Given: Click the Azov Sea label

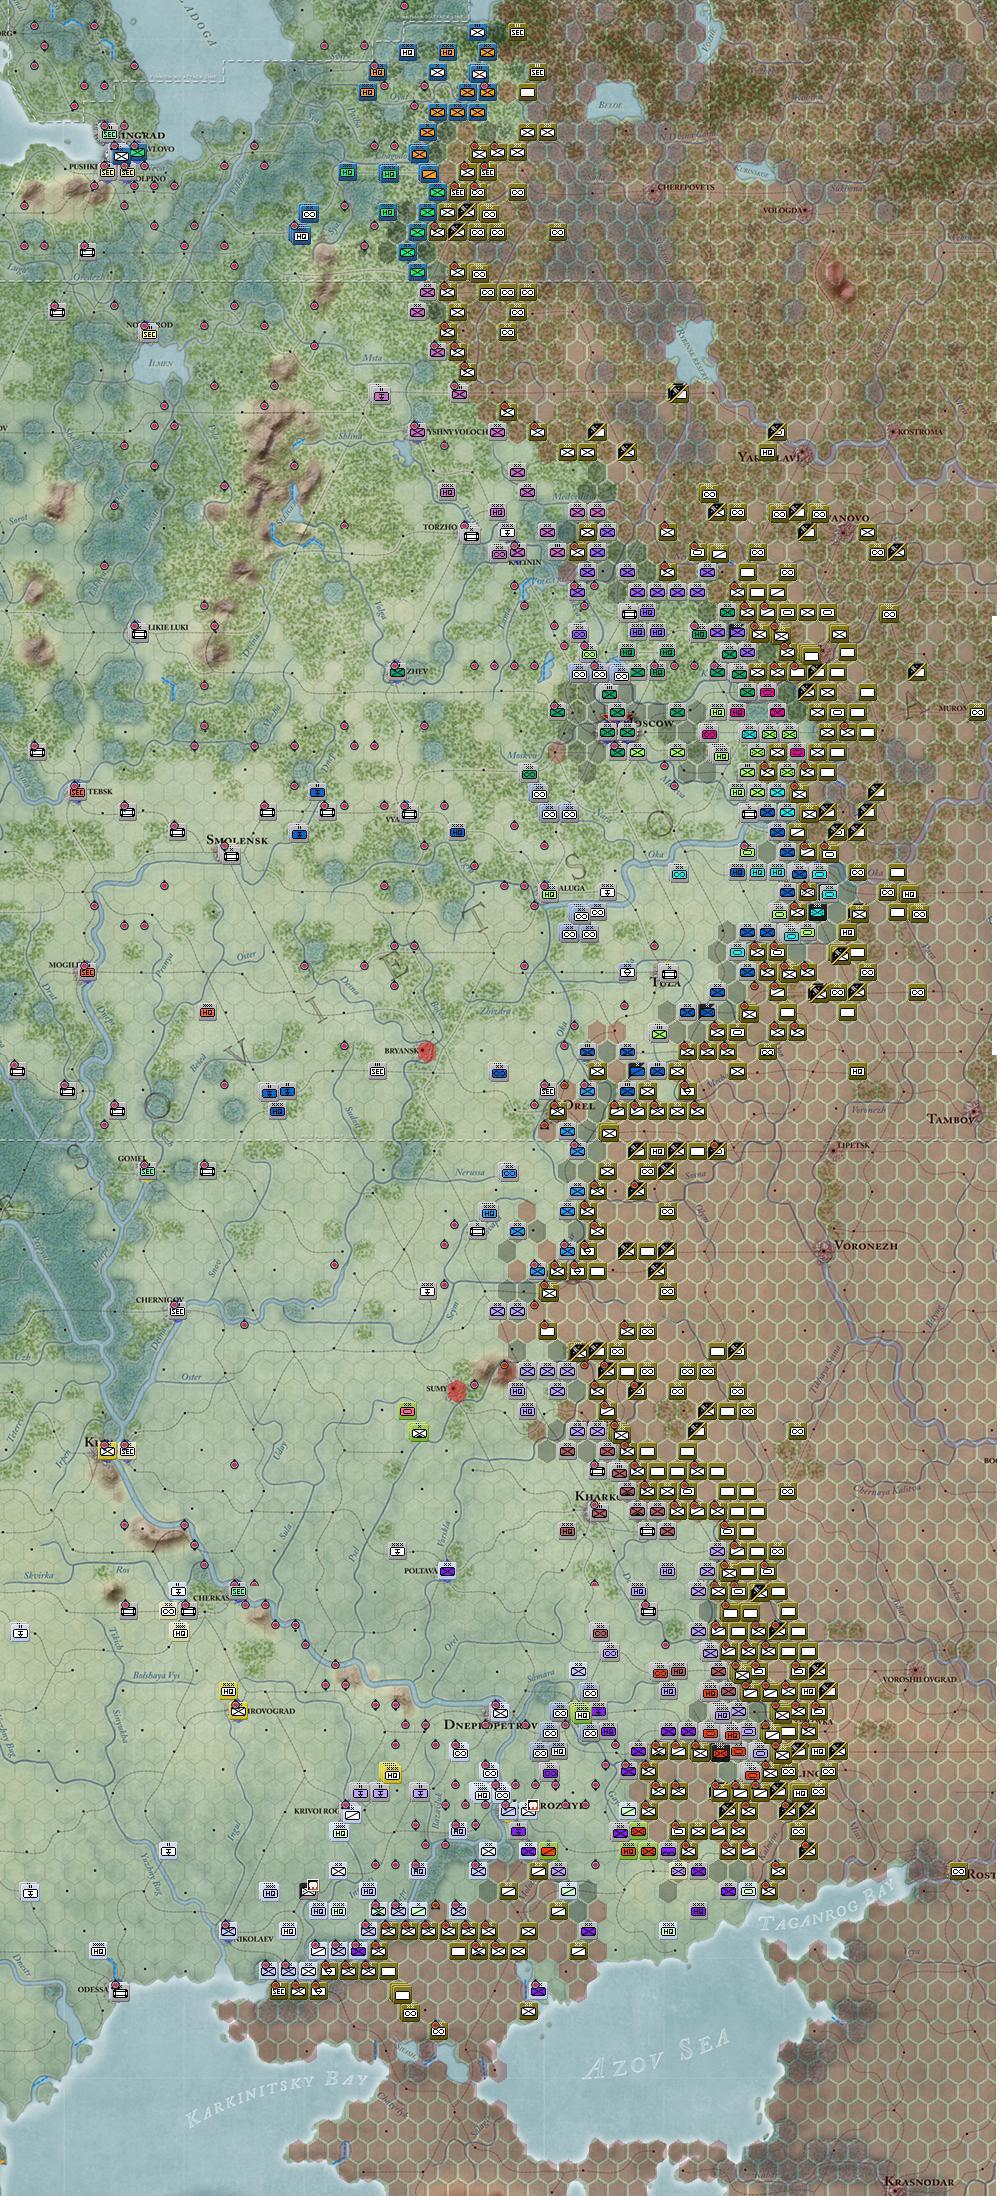Looking at the screenshot, I should click(x=658, y=2054).
